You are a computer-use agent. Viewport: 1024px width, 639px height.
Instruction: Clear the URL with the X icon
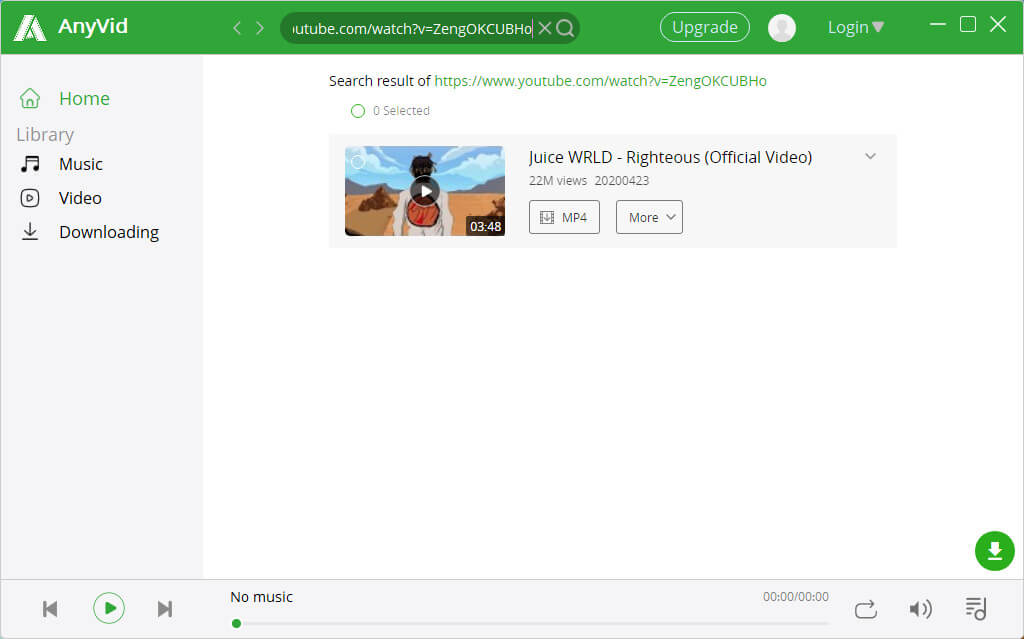[x=545, y=28]
